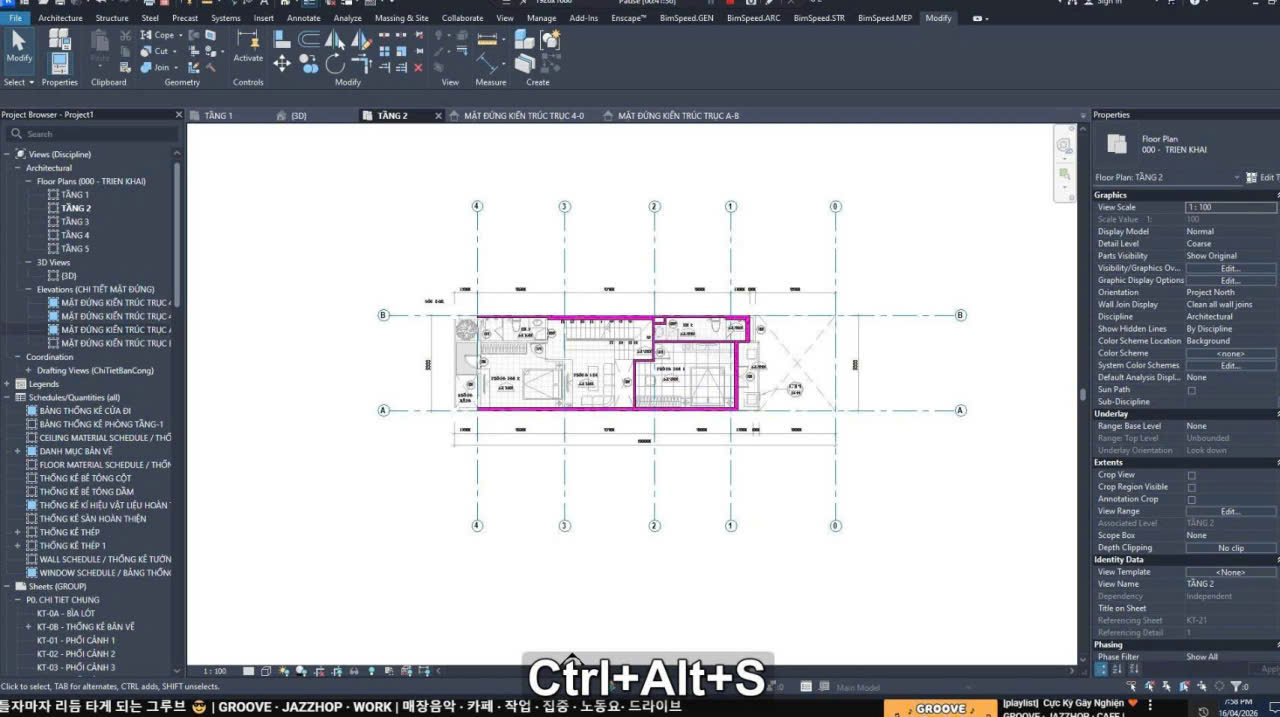Activate the Aligned Dimension measure tool

[487, 41]
